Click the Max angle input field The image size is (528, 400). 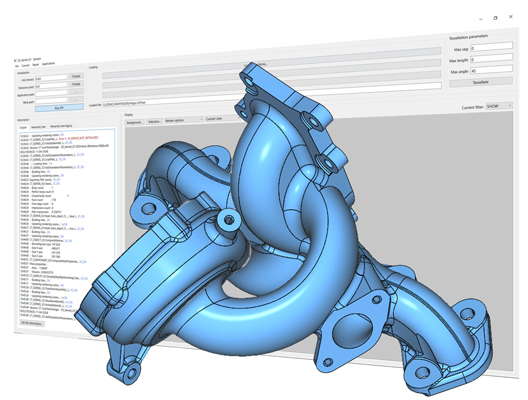coord(491,70)
